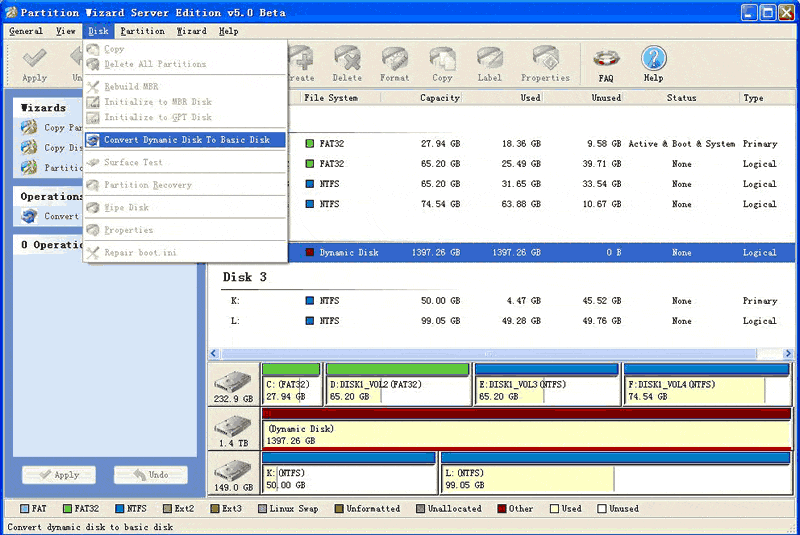
Task: Click the 232.9 GB disk icon
Action: coord(233,382)
